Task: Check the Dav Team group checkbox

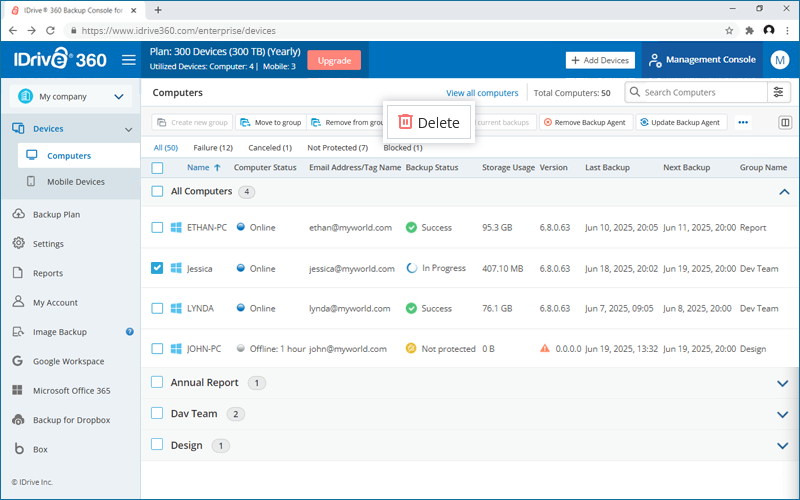Action: pyautogui.click(x=157, y=413)
